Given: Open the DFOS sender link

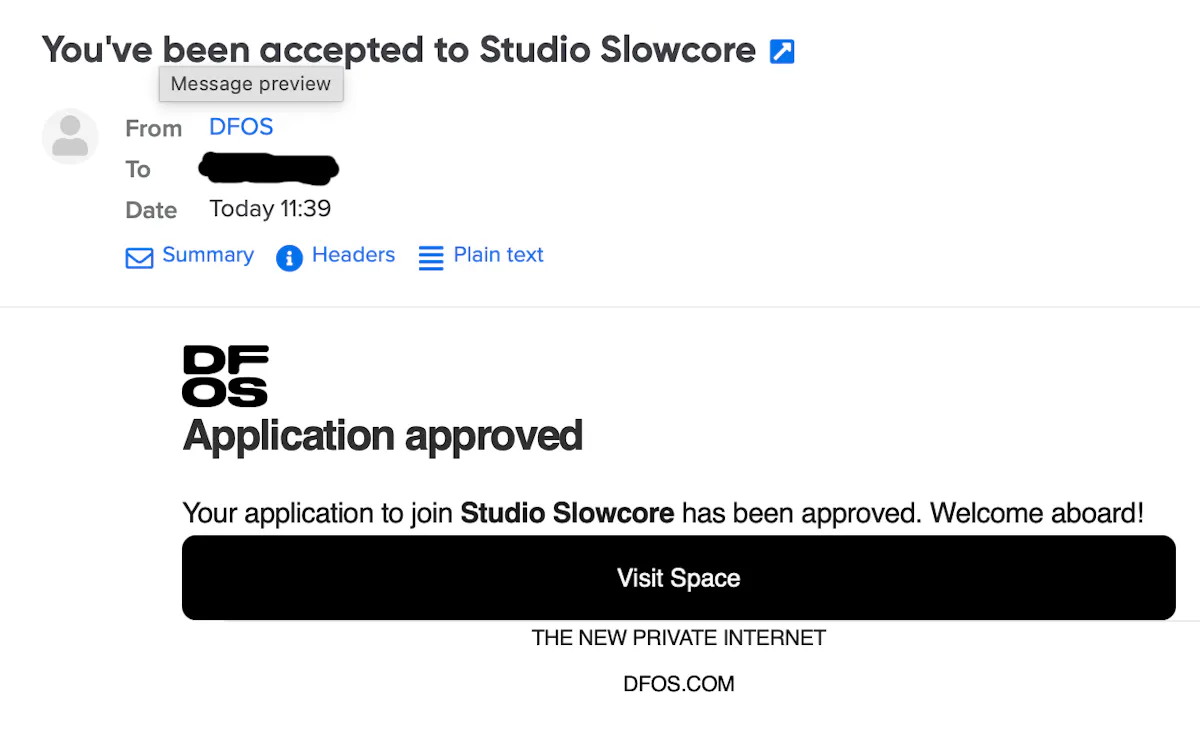Looking at the screenshot, I should click(x=241, y=127).
